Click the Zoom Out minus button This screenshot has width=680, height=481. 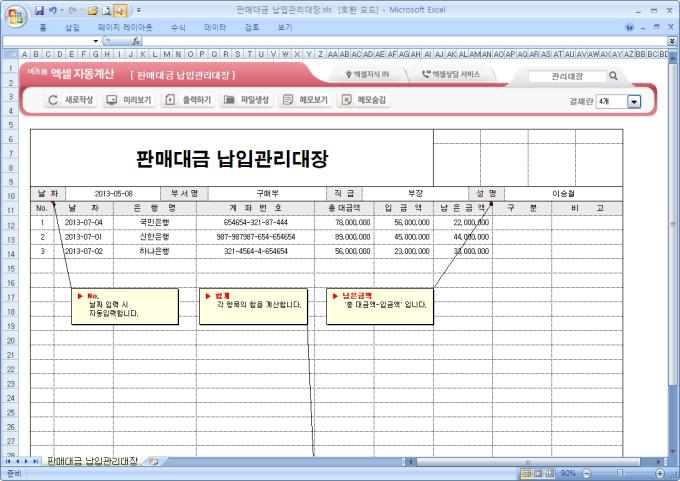[586, 473]
